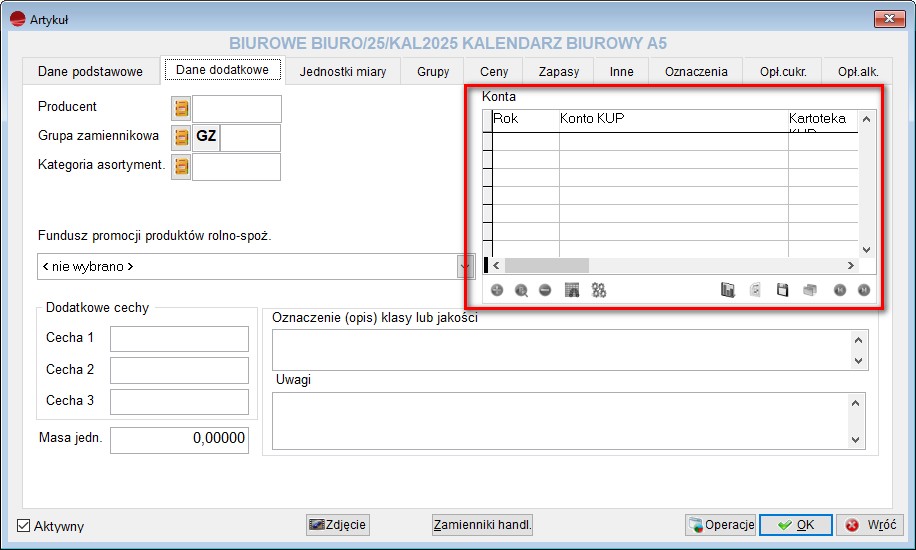Open the Producent lookup list icon
Screen dimensions: 916x550
[x=181, y=108]
